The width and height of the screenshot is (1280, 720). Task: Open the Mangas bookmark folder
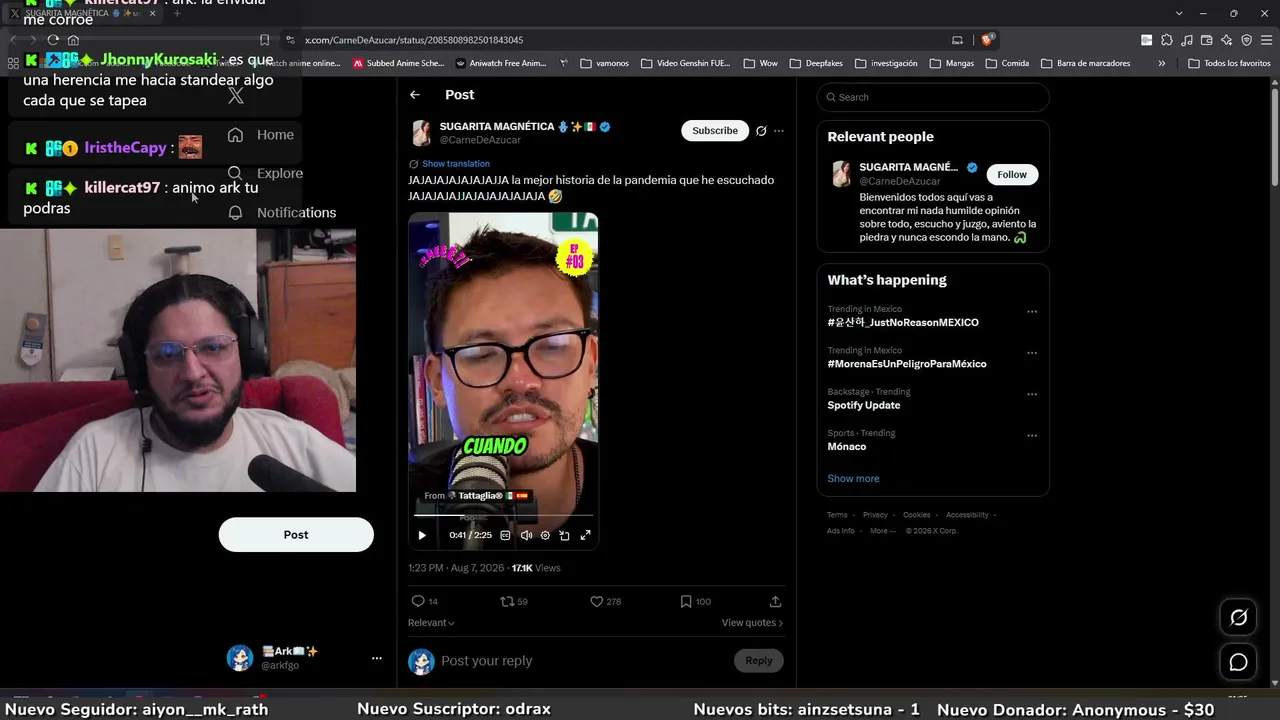click(952, 63)
